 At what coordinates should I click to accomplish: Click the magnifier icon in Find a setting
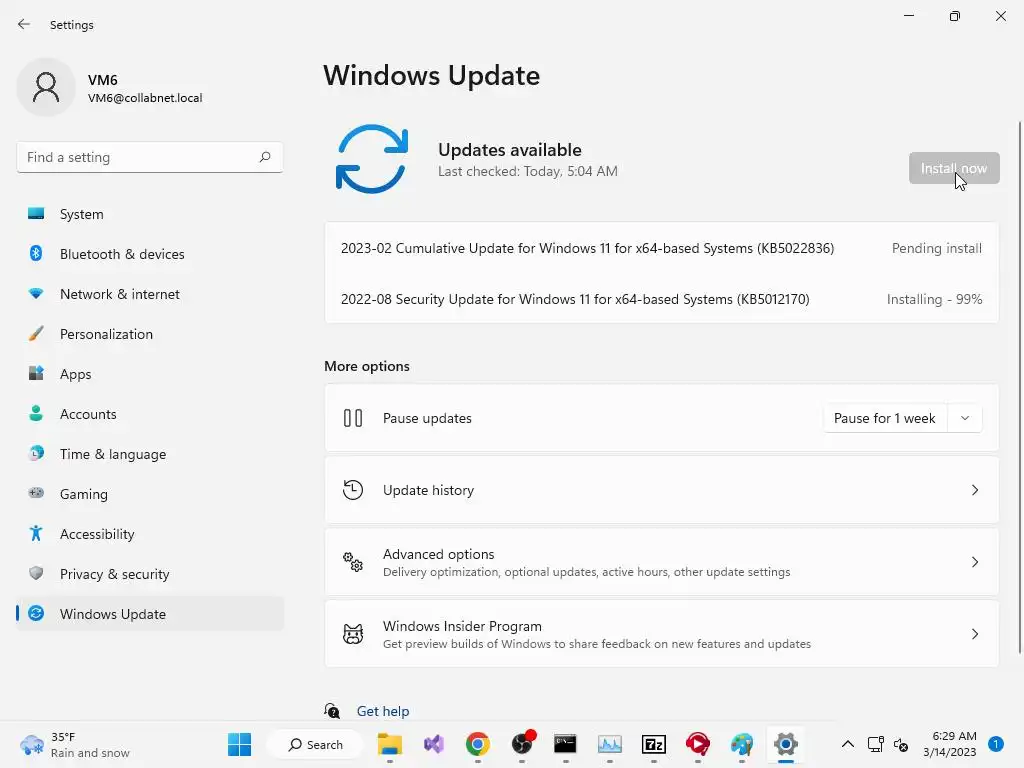(x=264, y=157)
